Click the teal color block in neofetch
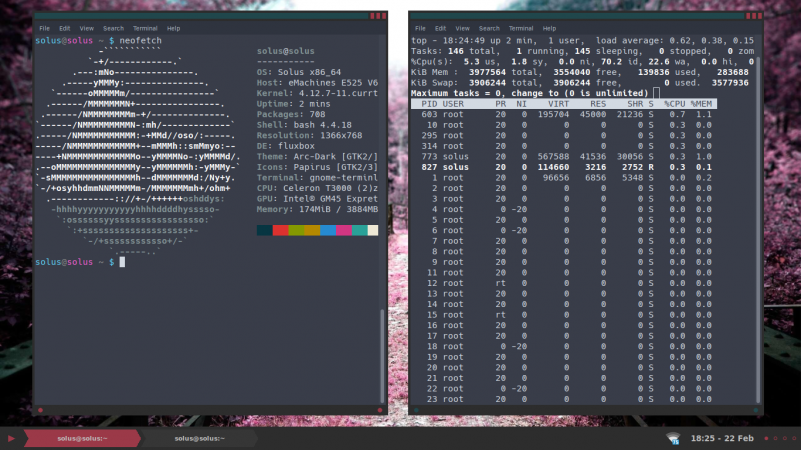Screen dimensions: 801x450 point(360,230)
